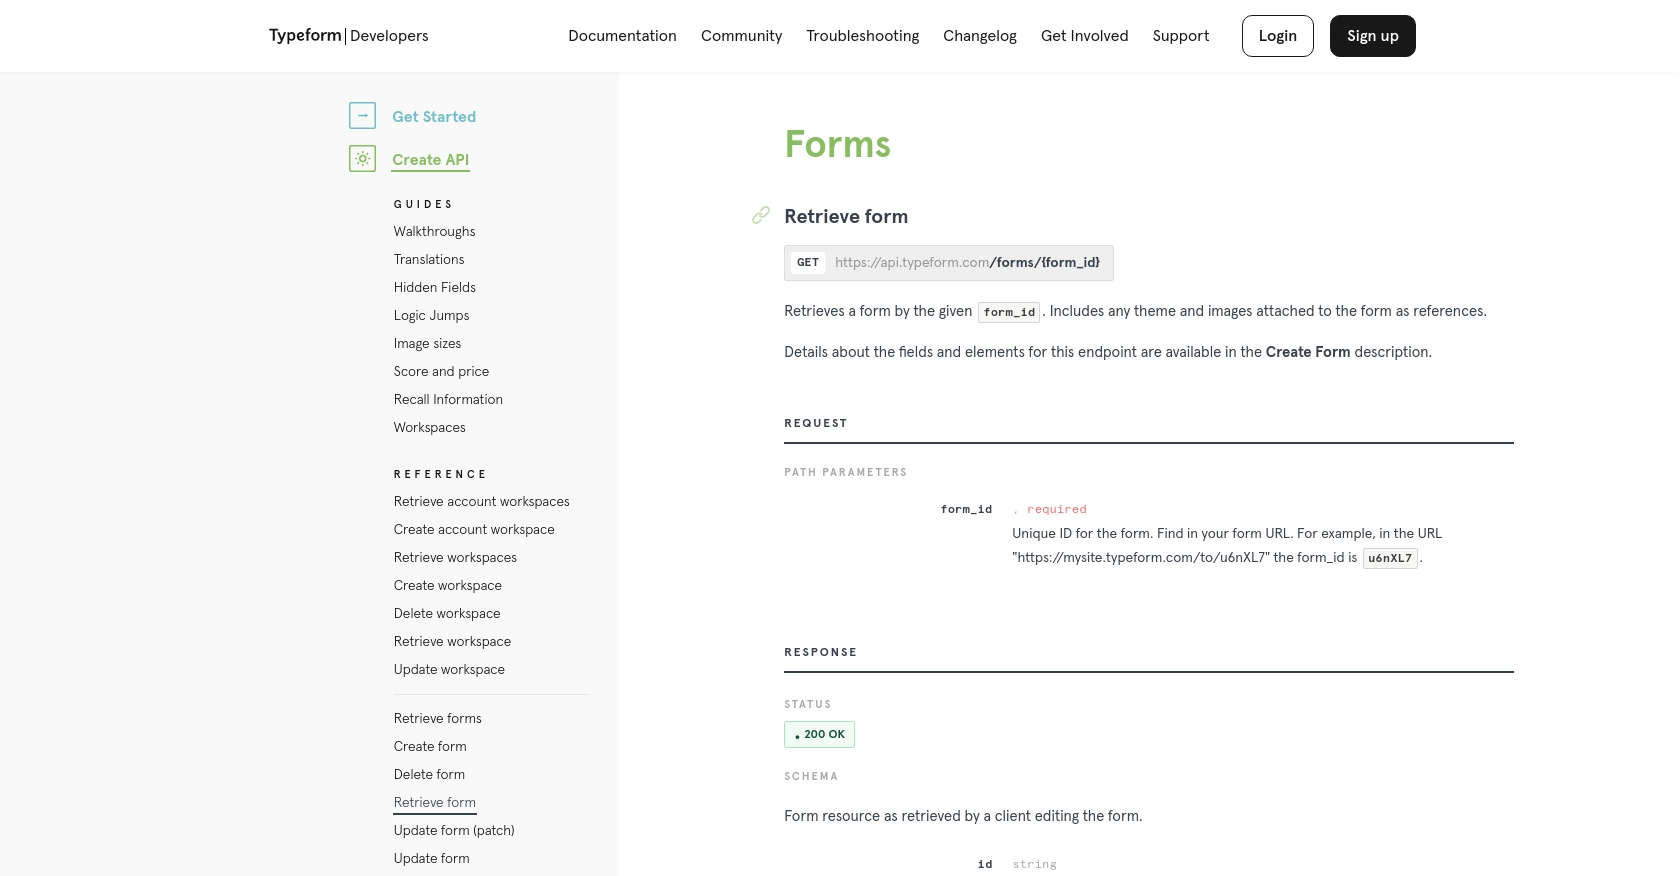Click the Retrieve form section heading

click(846, 216)
